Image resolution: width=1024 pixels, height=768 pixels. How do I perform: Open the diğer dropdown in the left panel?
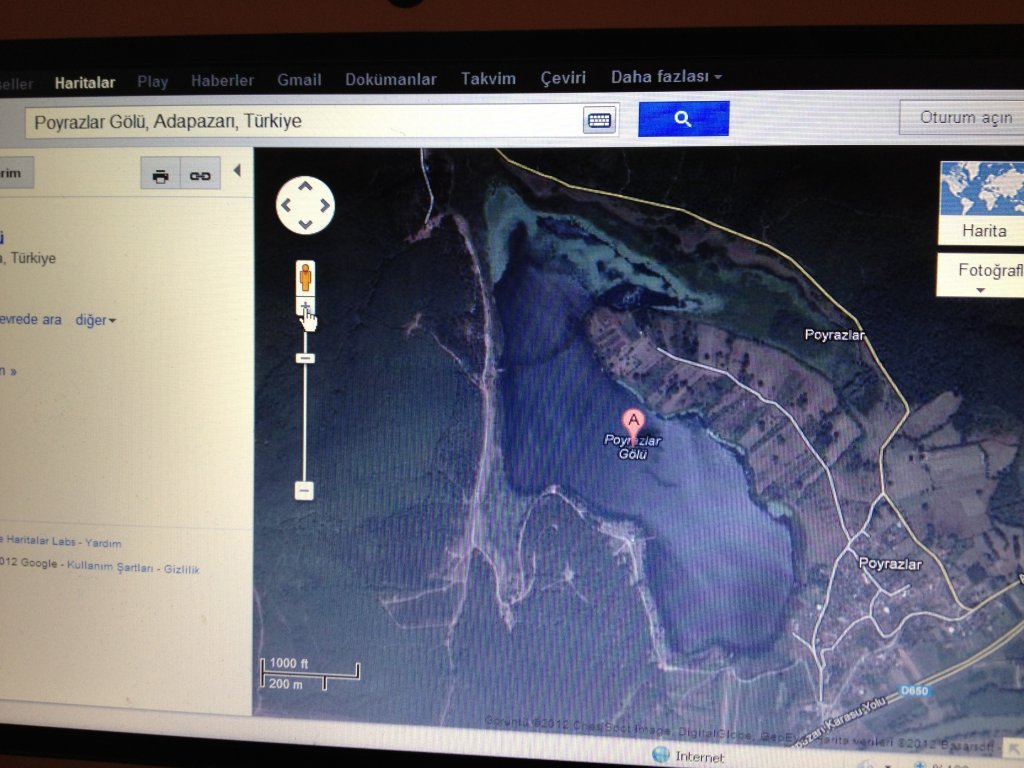95,320
